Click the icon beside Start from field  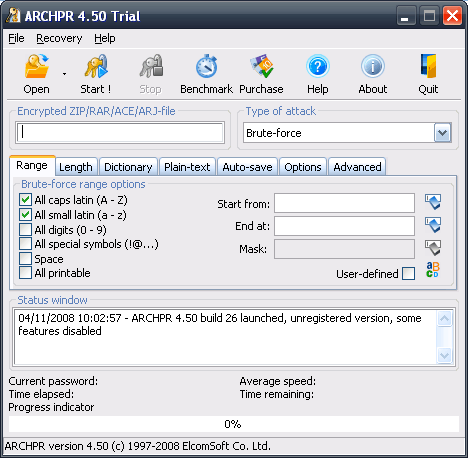tap(433, 202)
